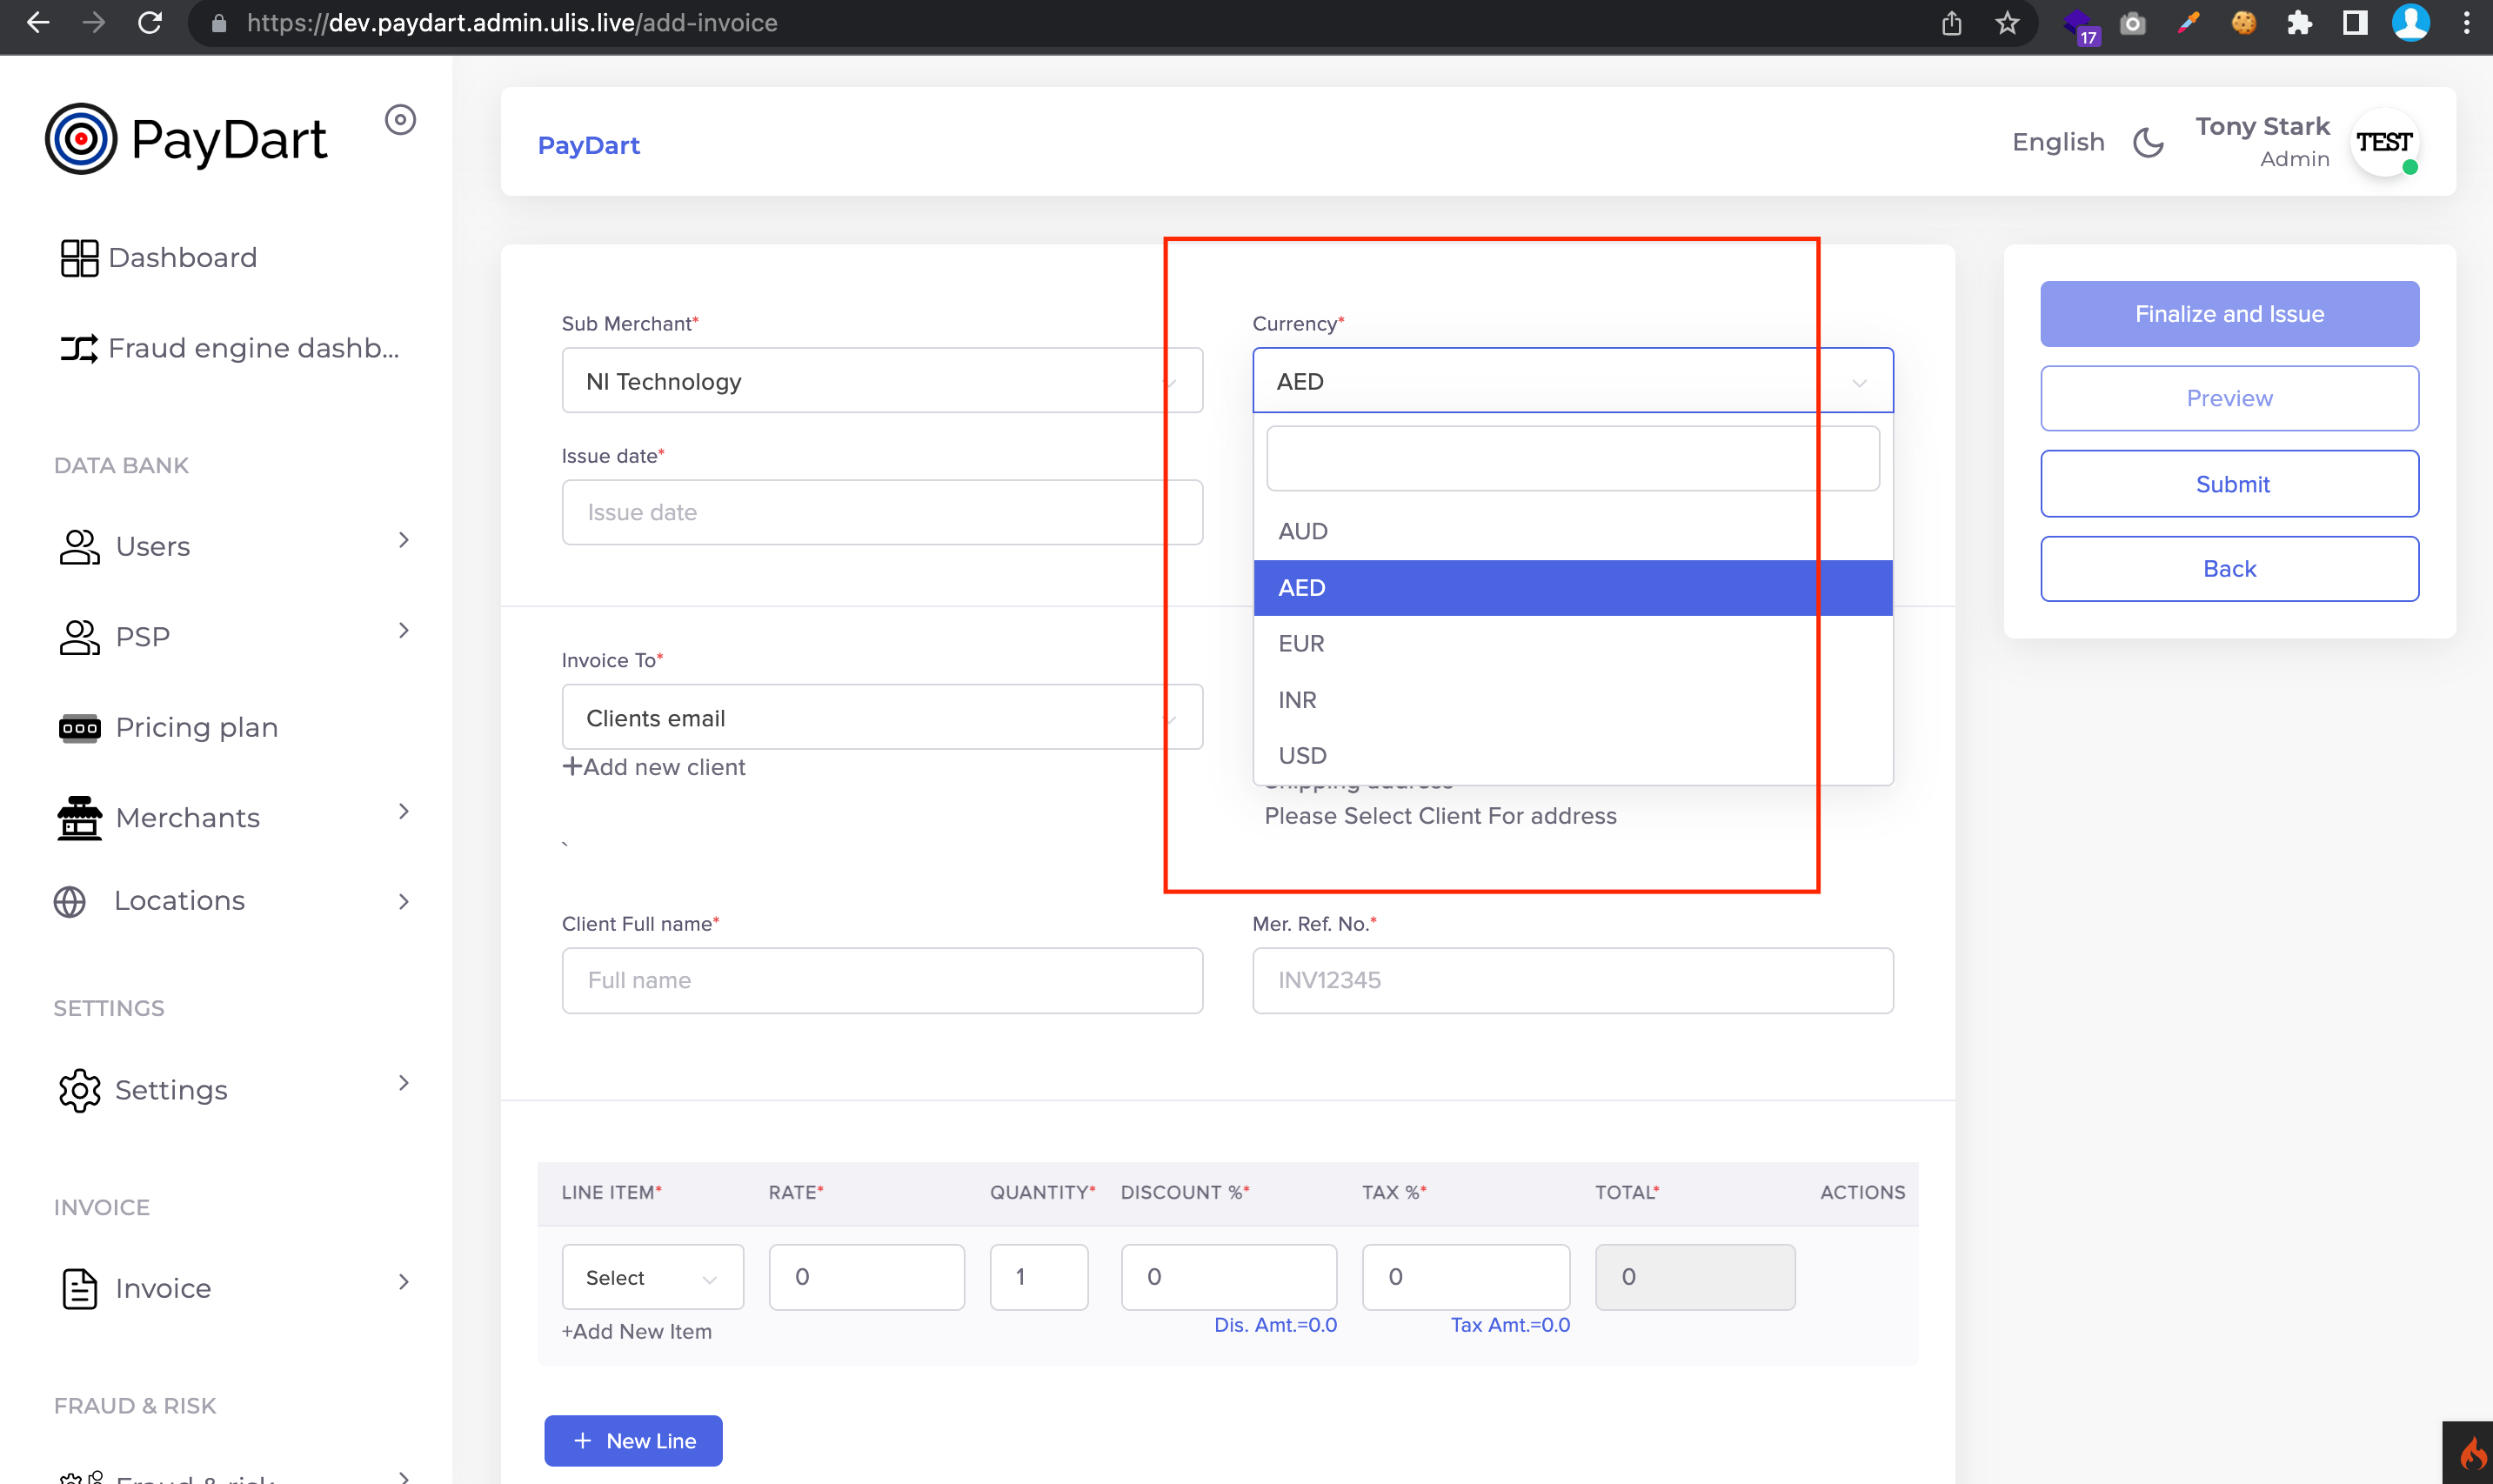Viewport: 2493px width, 1484px height.
Task: Click the flame icon in bottom corner
Action: point(2473,1454)
